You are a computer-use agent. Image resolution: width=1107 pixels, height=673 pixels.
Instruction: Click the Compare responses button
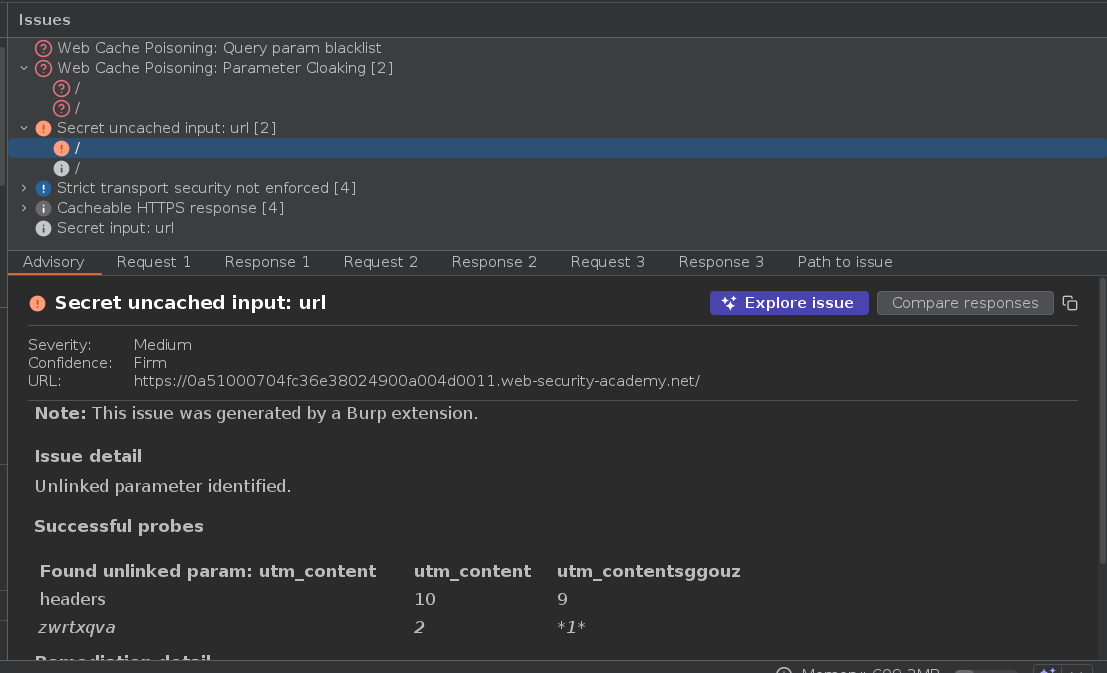965,303
